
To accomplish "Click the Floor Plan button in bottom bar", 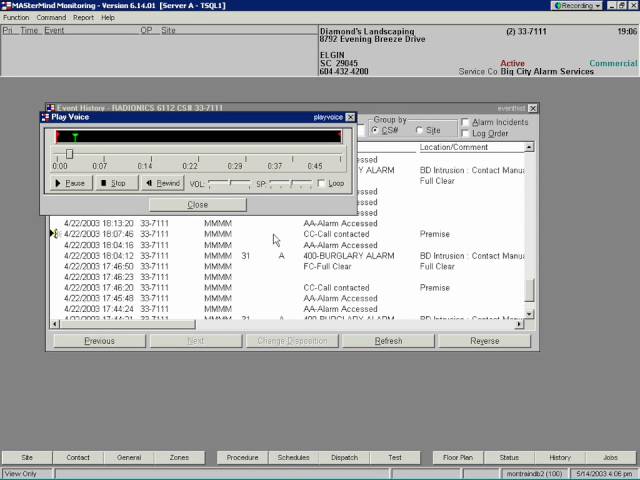I will click(x=458, y=458).
